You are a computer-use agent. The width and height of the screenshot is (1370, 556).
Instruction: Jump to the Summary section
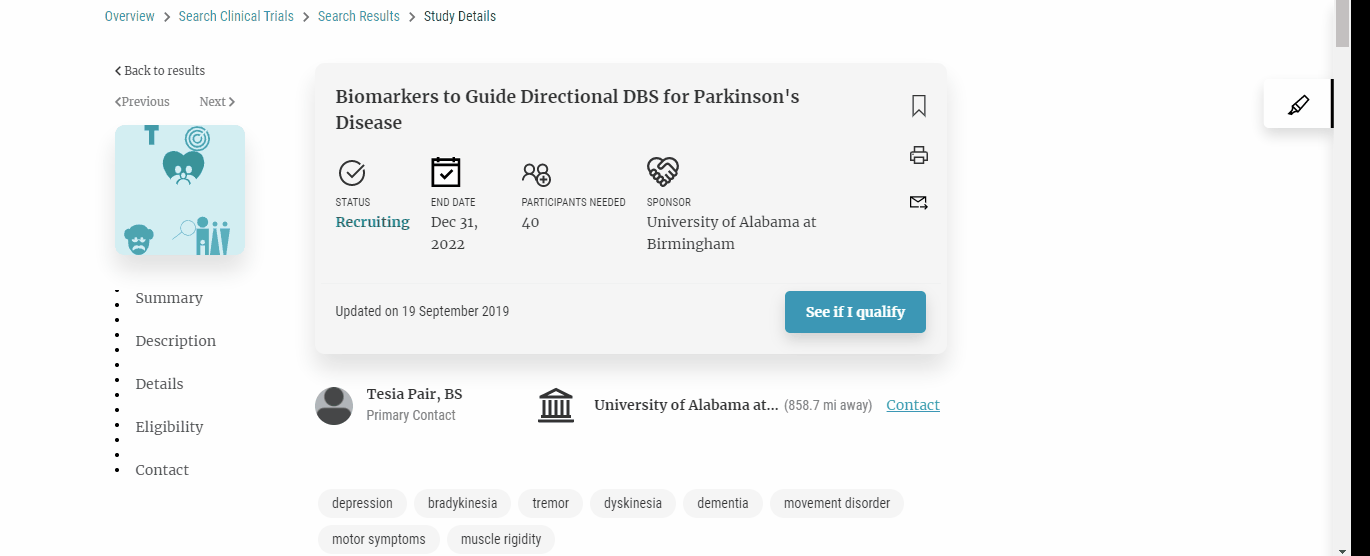[x=169, y=298]
